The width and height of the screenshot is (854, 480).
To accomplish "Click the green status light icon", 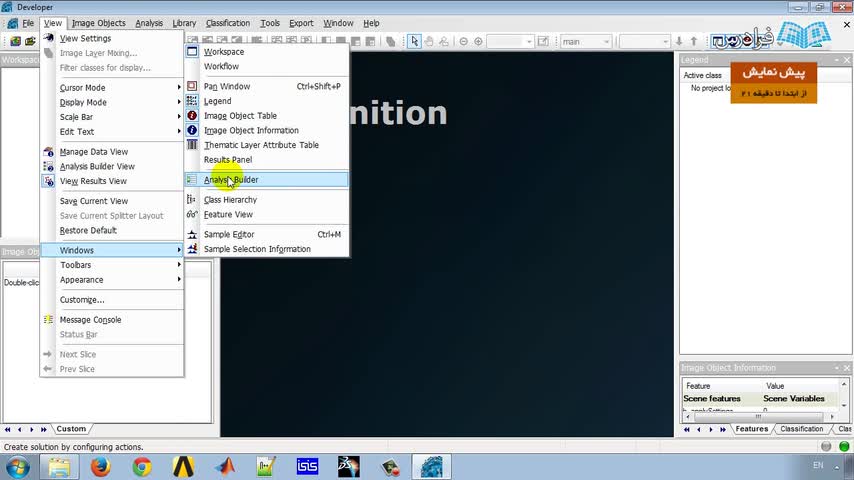I will [844, 446].
